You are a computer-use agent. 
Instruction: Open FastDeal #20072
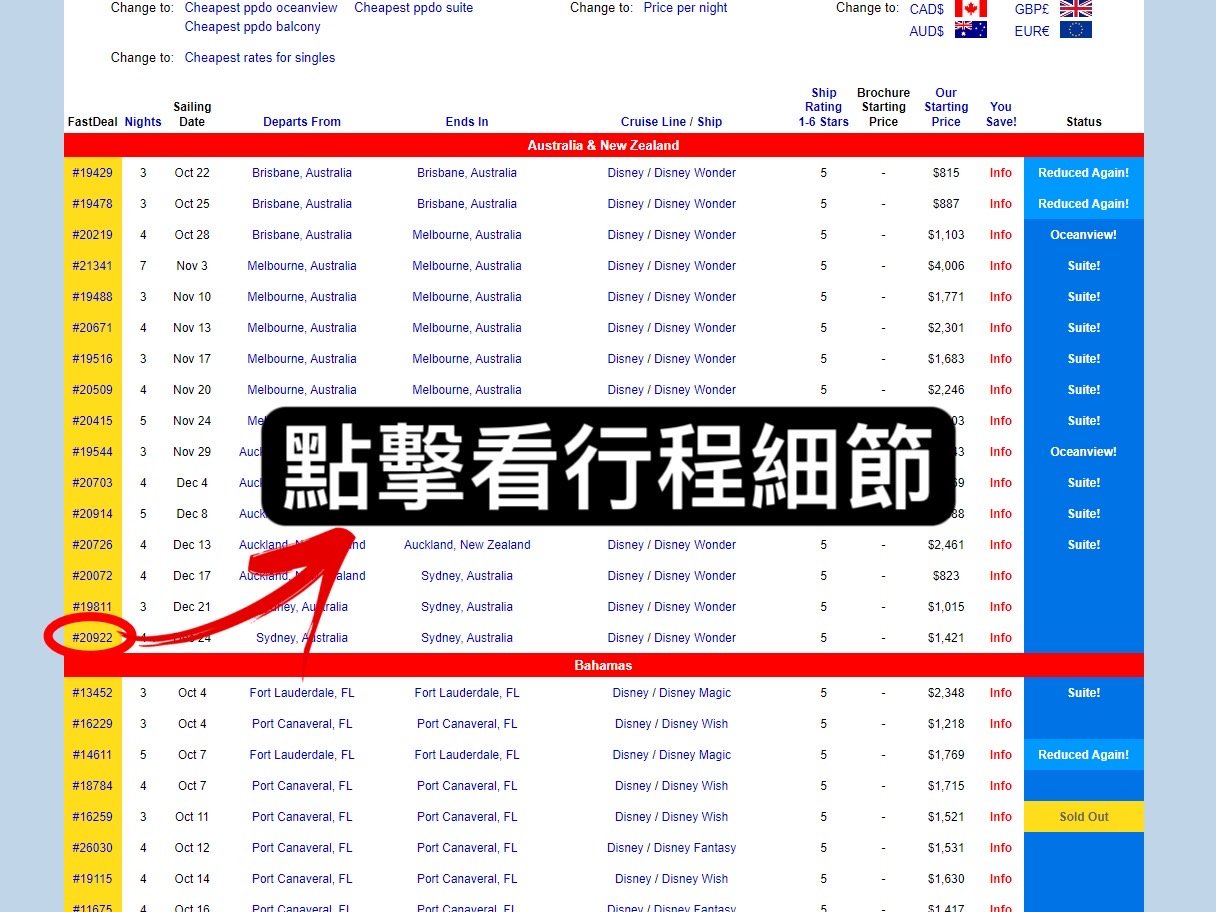click(93, 576)
